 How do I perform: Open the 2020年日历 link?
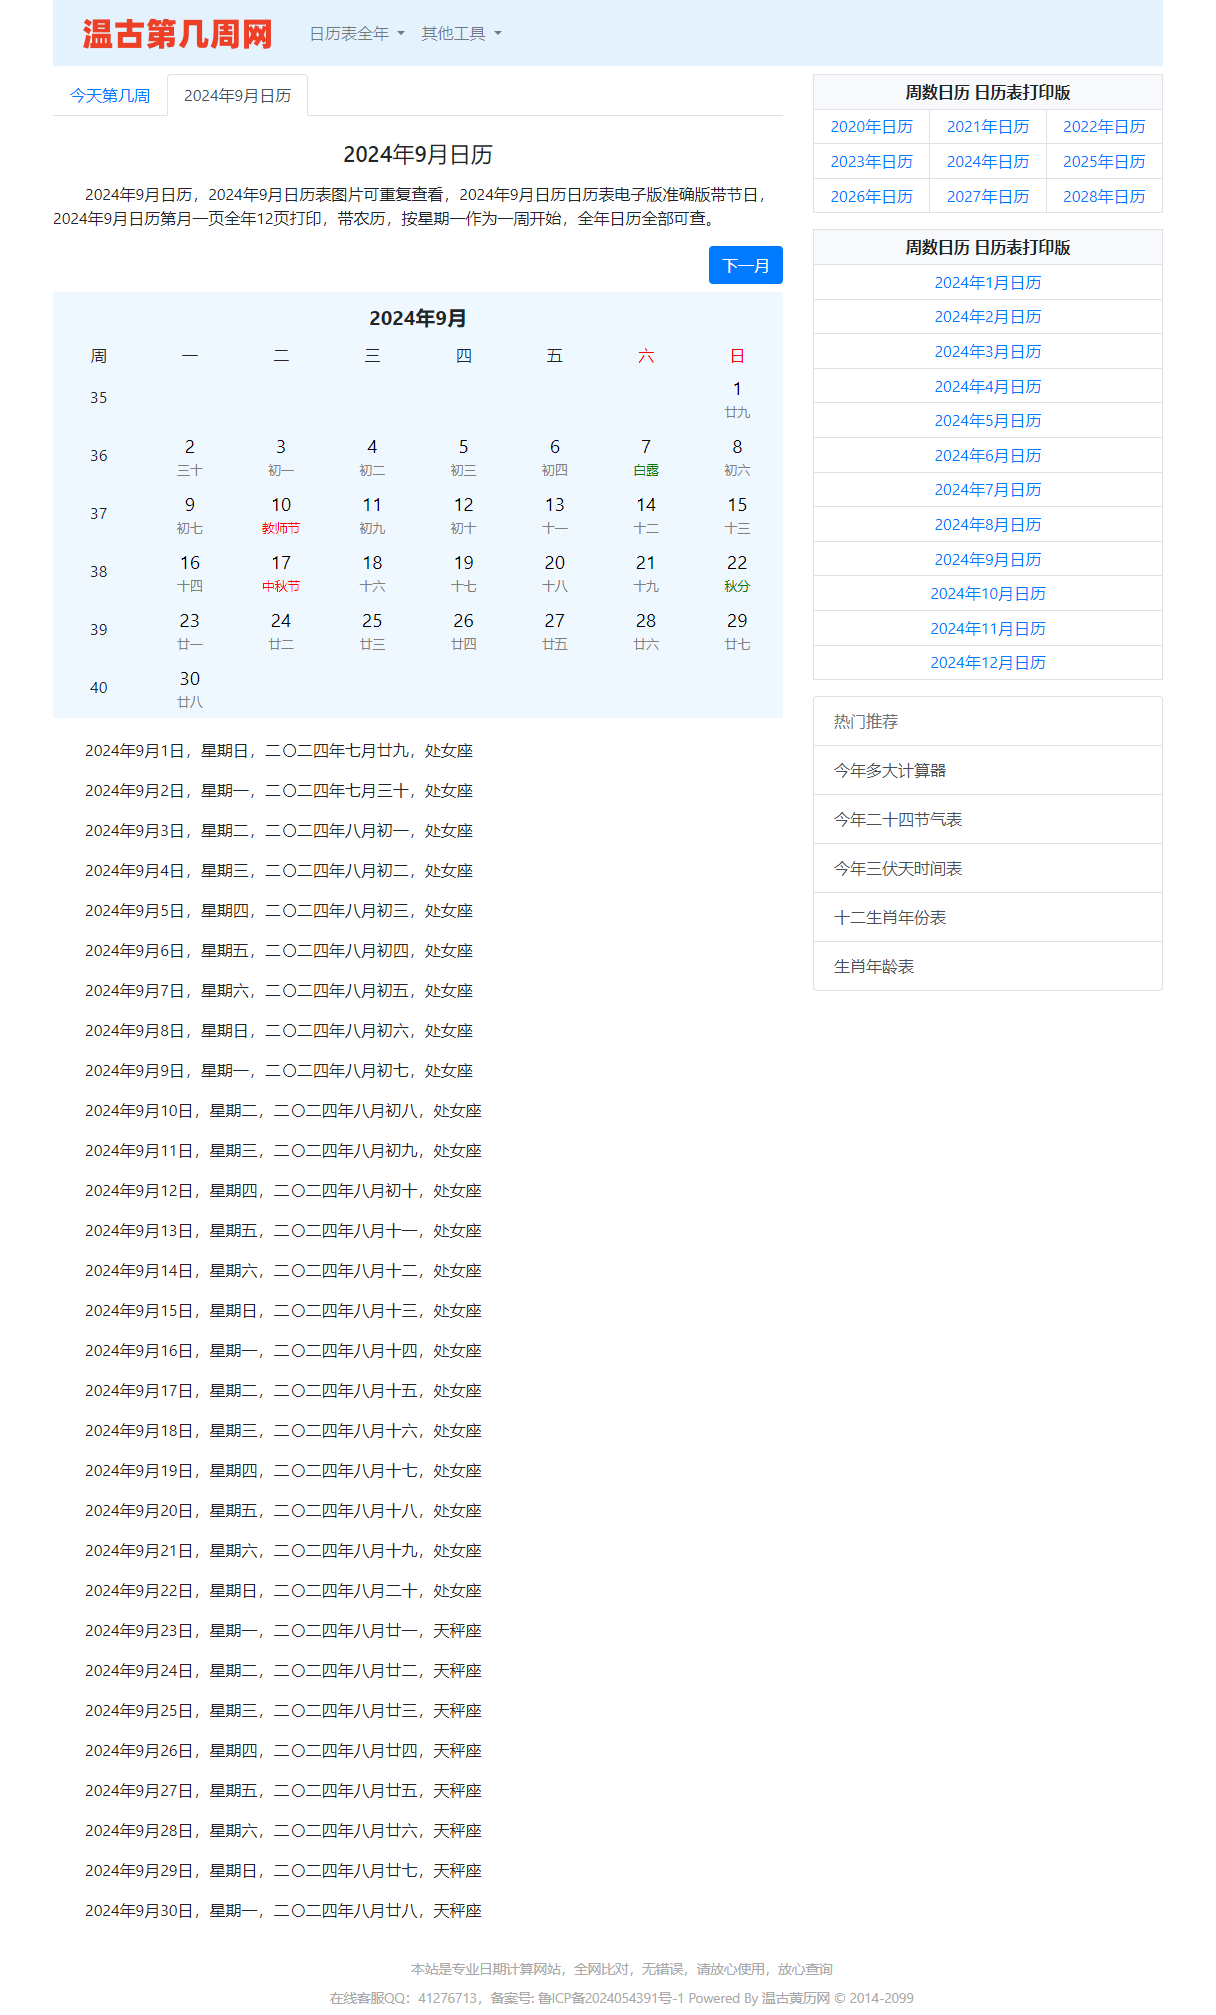pyautogui.click(x=871, y=127)
